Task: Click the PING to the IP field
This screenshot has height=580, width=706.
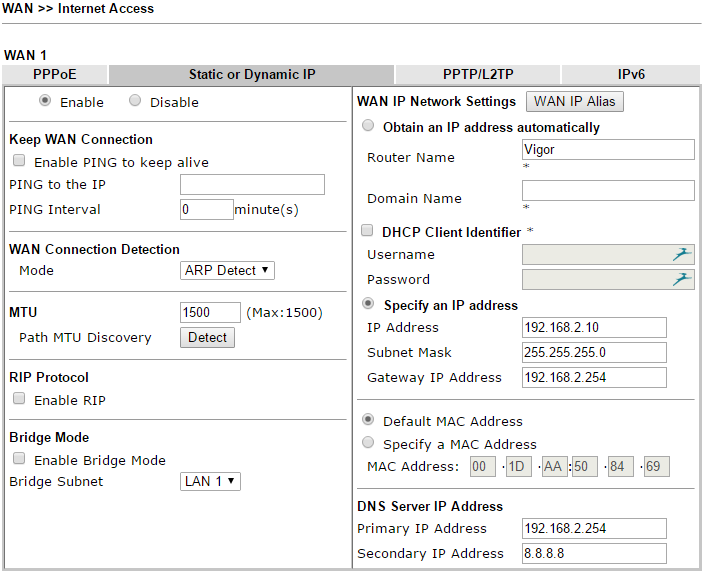Action: 252,185
